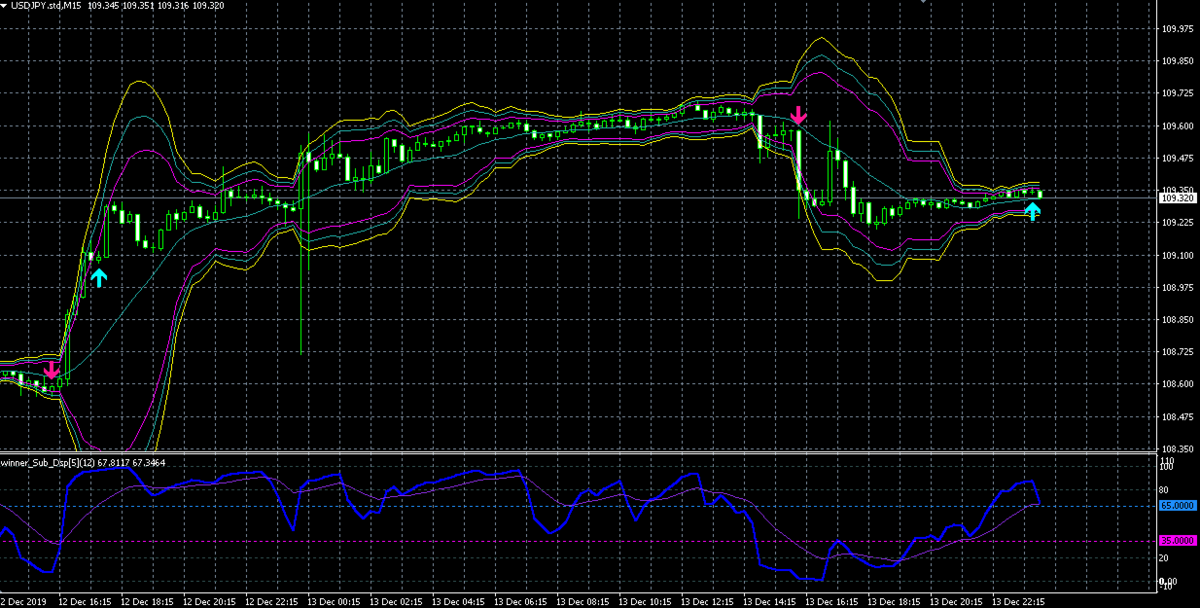Click the 13 Dec 00:15 time label
The image size is (1200, 608).
pos(333,602)
